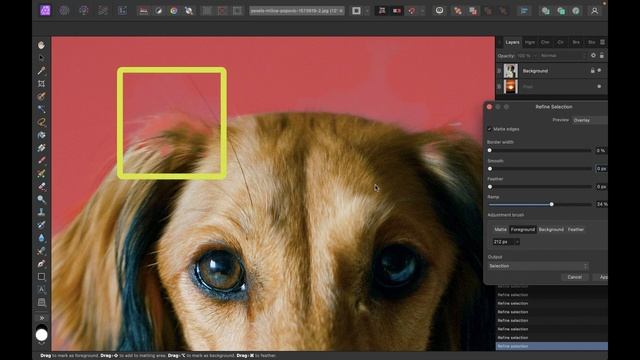Open the Assistant manager icon
Viewport: 640px width, 360px height.
[x=439, y=11]
